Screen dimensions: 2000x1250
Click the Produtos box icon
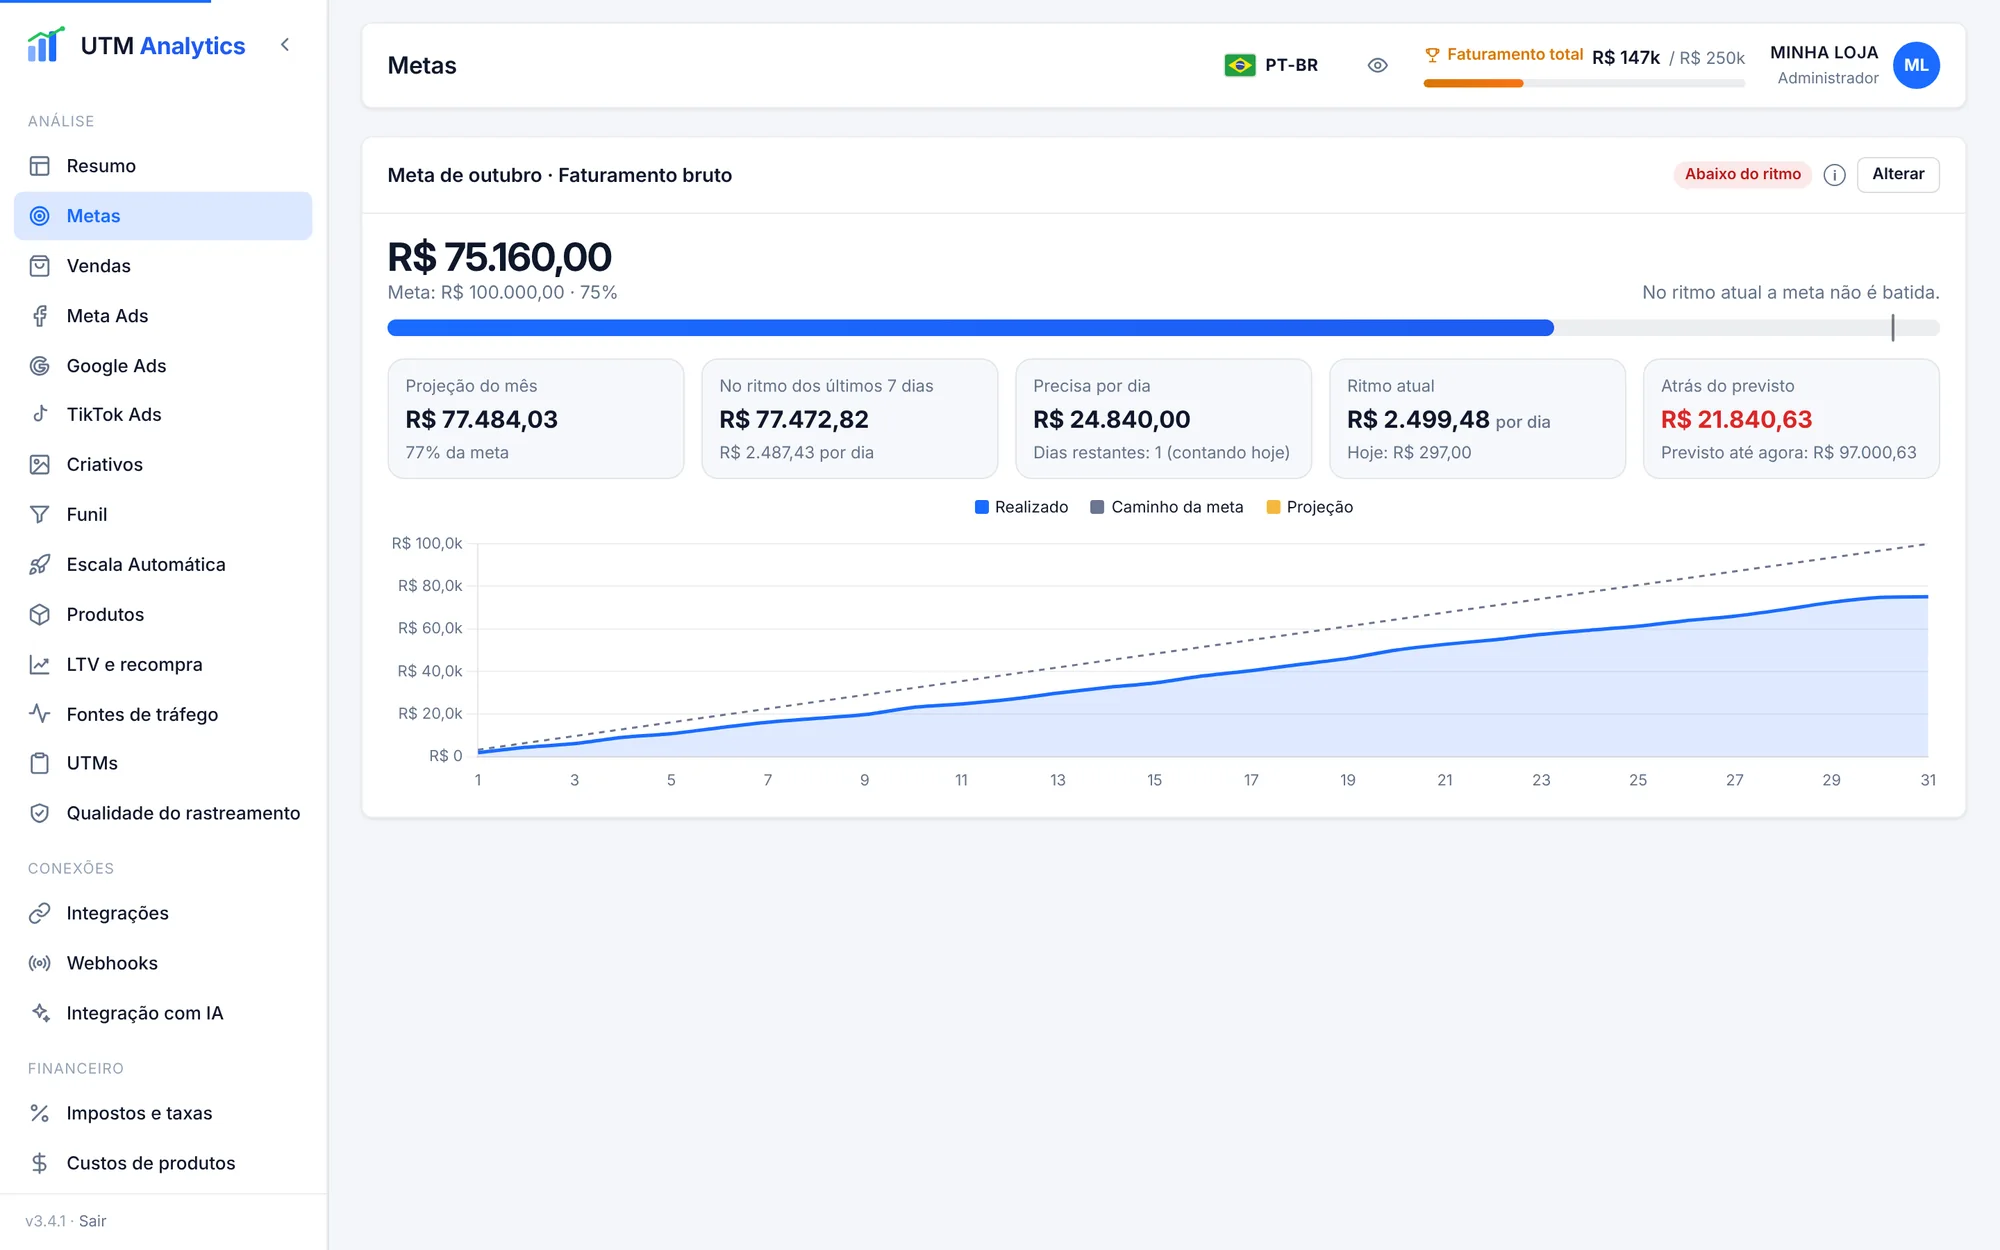40,614
